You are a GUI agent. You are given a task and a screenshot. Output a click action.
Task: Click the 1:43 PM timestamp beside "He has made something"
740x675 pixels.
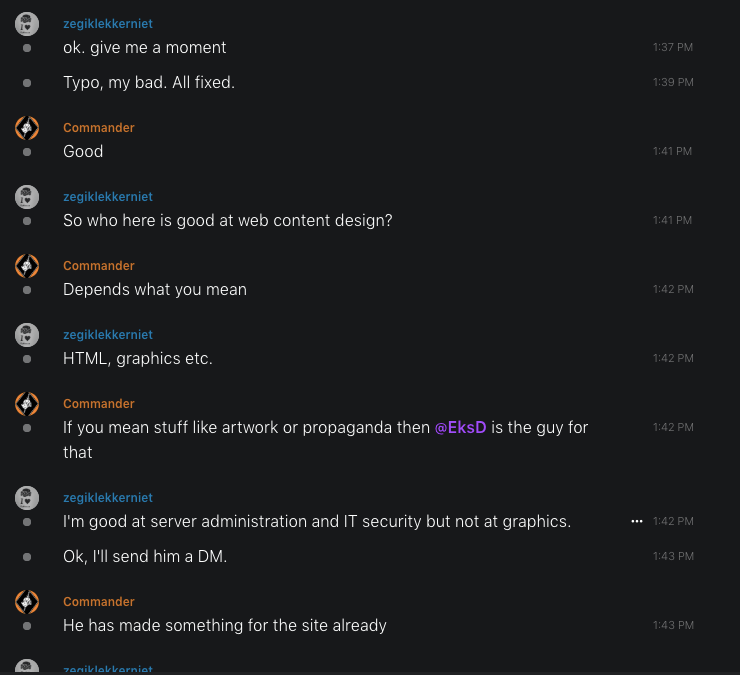(672, 625)
